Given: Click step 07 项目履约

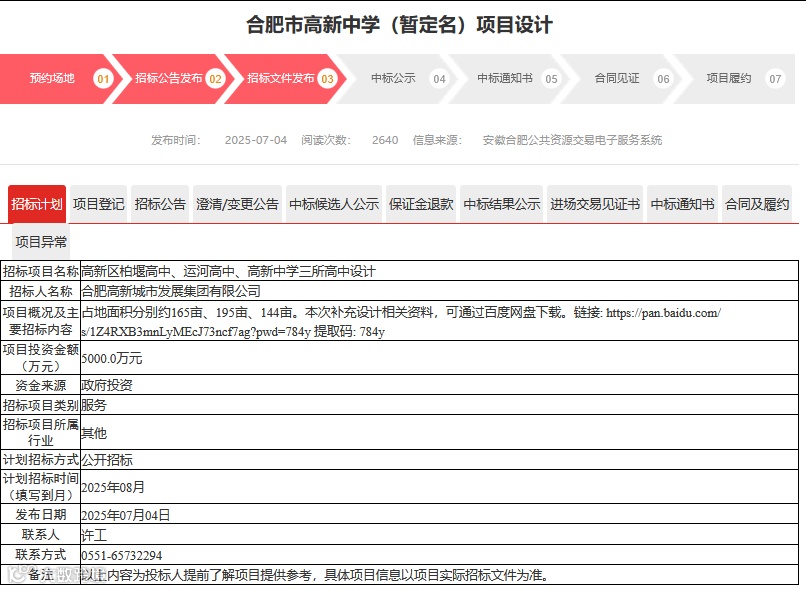Looking at the screenshot, I should coord(735,79).
